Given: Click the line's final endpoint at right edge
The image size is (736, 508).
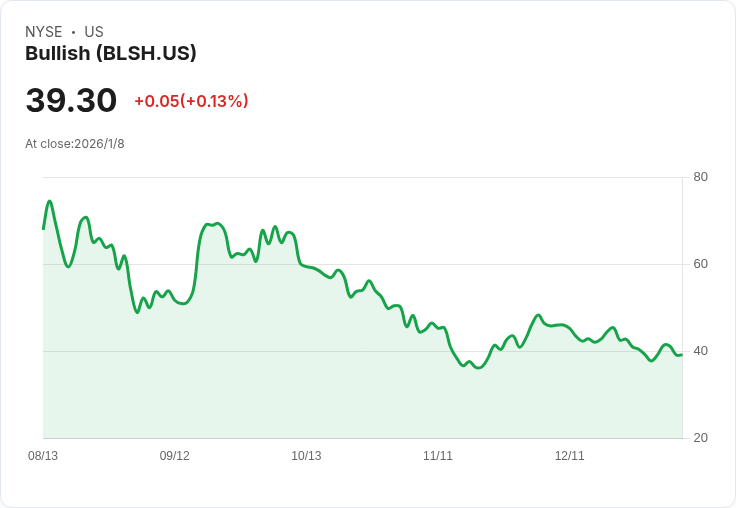Looking at the screenshot, I should click(682, 355).
